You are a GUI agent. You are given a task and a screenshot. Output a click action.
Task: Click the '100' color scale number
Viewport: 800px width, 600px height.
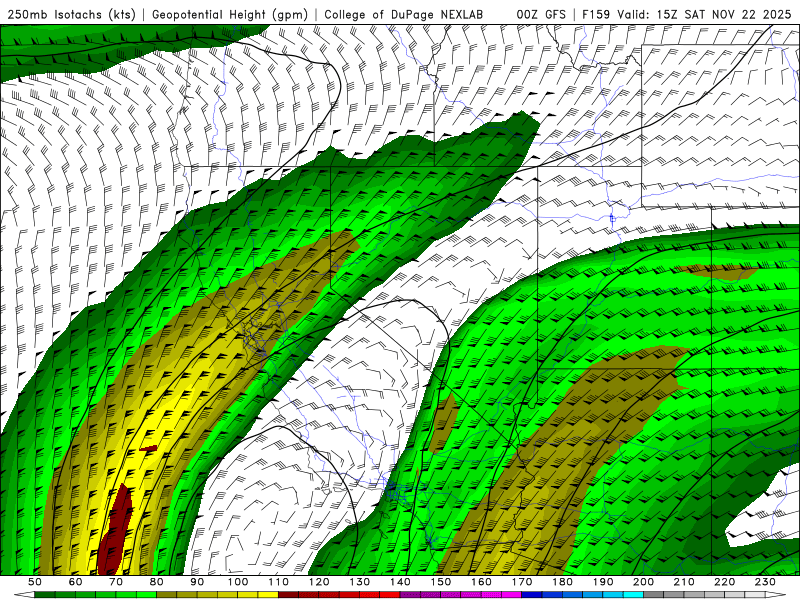(238, 582)
